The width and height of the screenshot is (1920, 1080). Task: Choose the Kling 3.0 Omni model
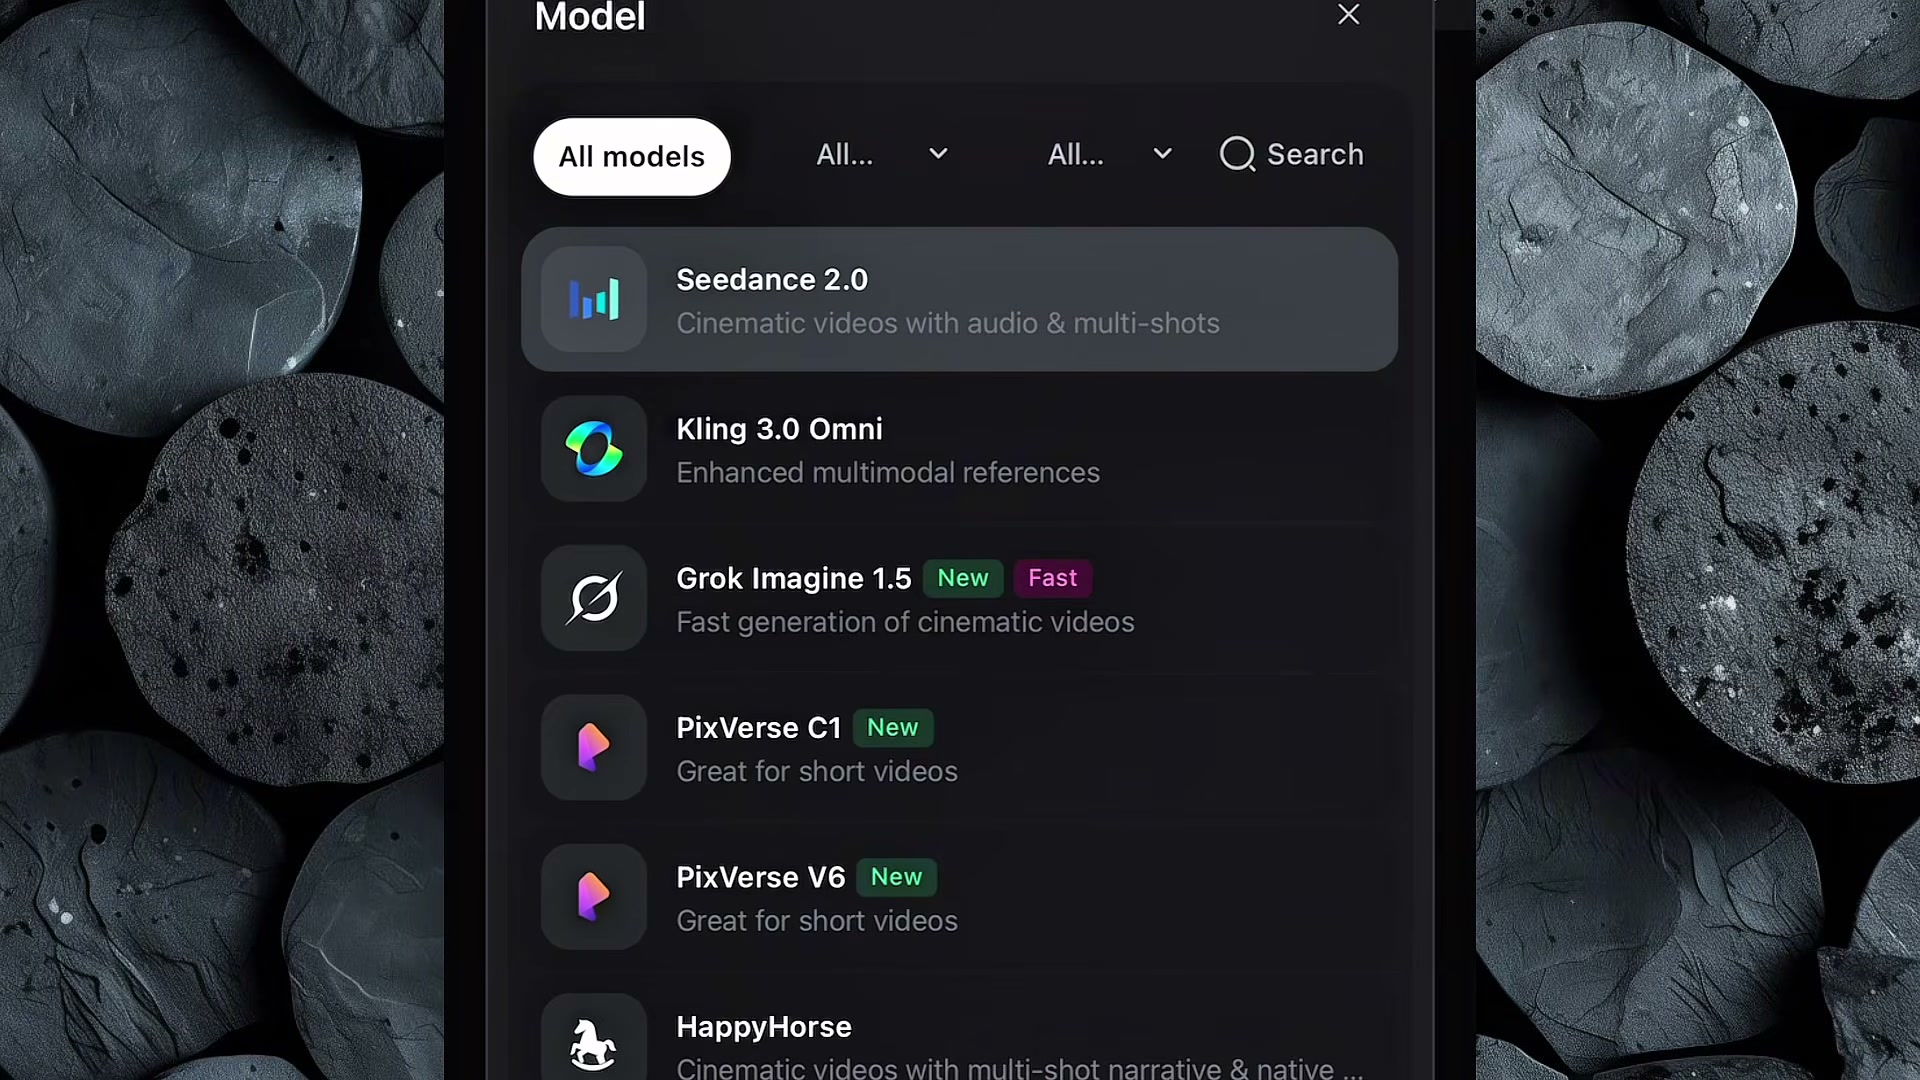(959, 449)
